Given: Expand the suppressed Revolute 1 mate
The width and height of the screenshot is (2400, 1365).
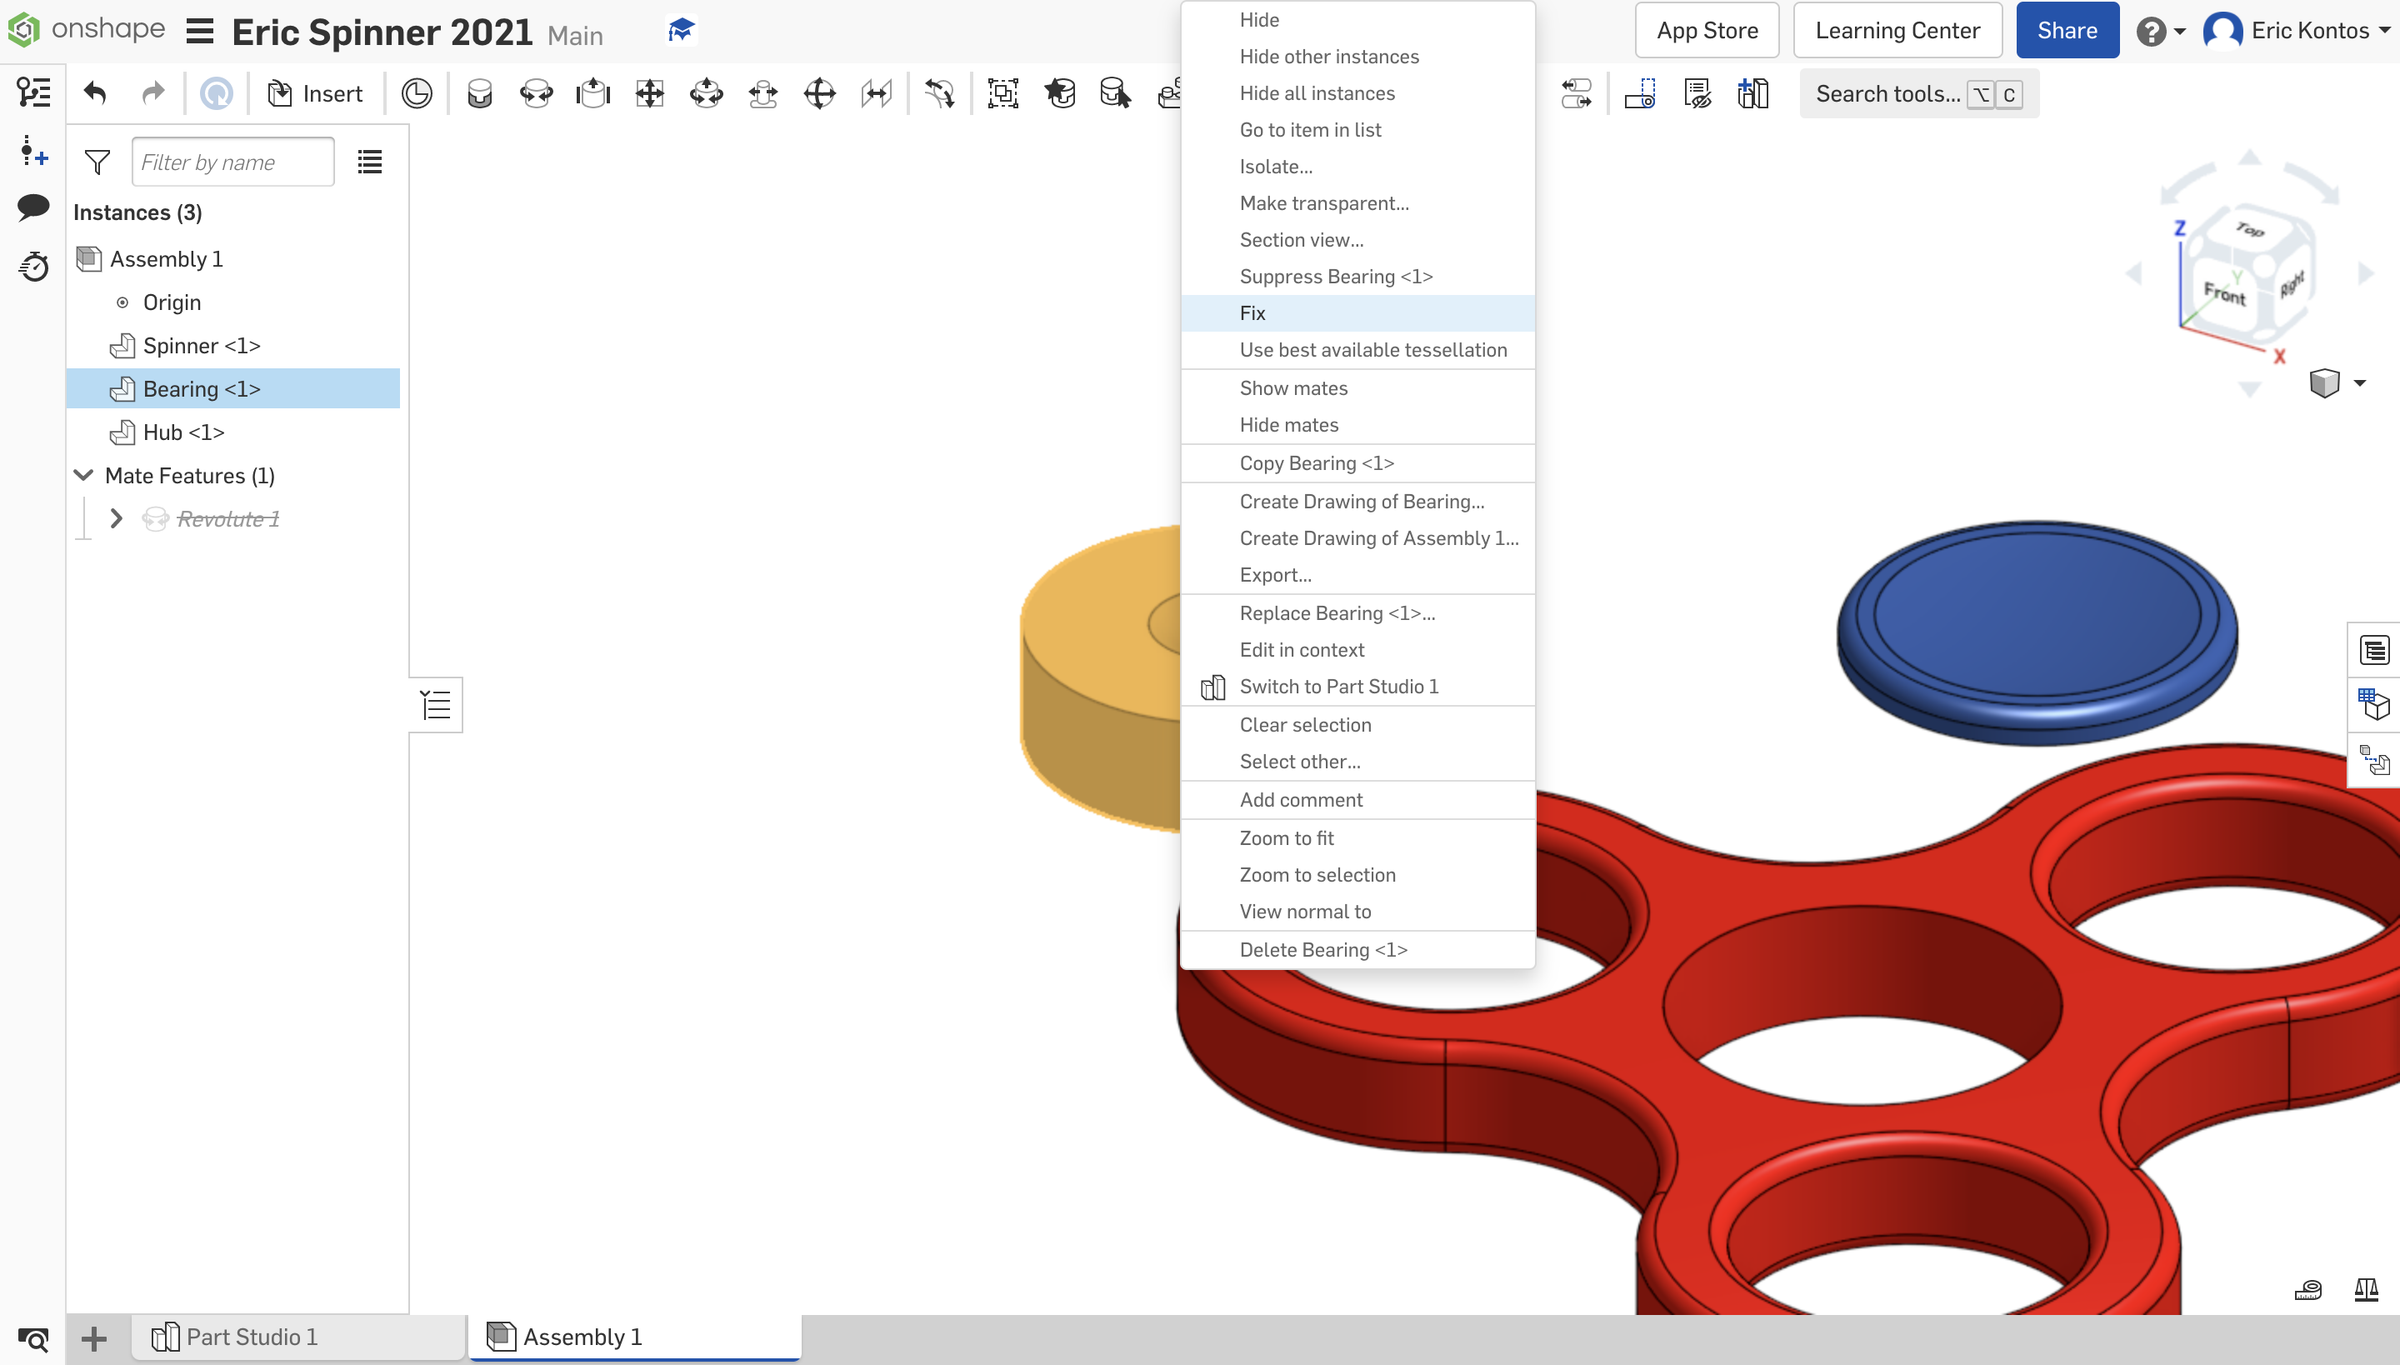Looking at the screenshot, I should pyautogui.click(x=116, y=518).
